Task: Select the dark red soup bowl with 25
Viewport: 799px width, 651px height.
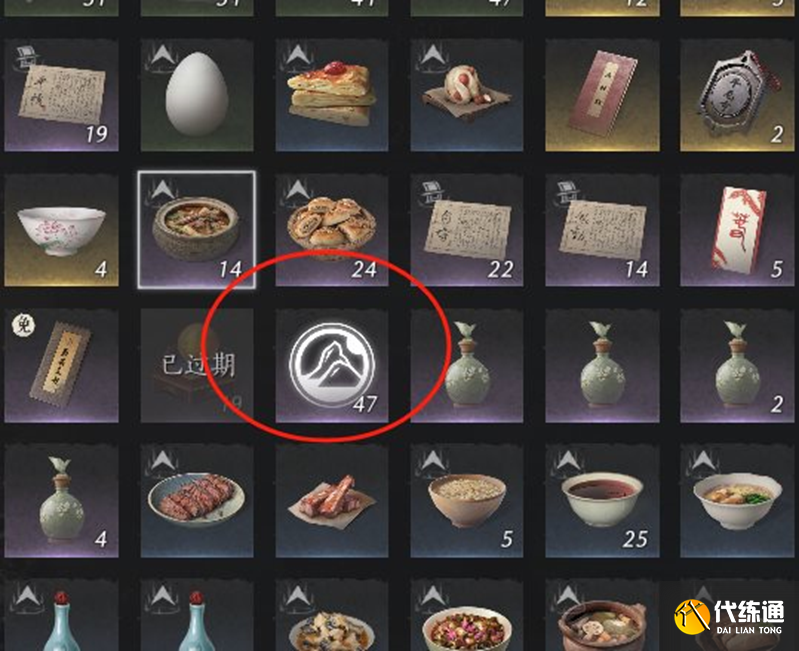Action: pos(602,500)
